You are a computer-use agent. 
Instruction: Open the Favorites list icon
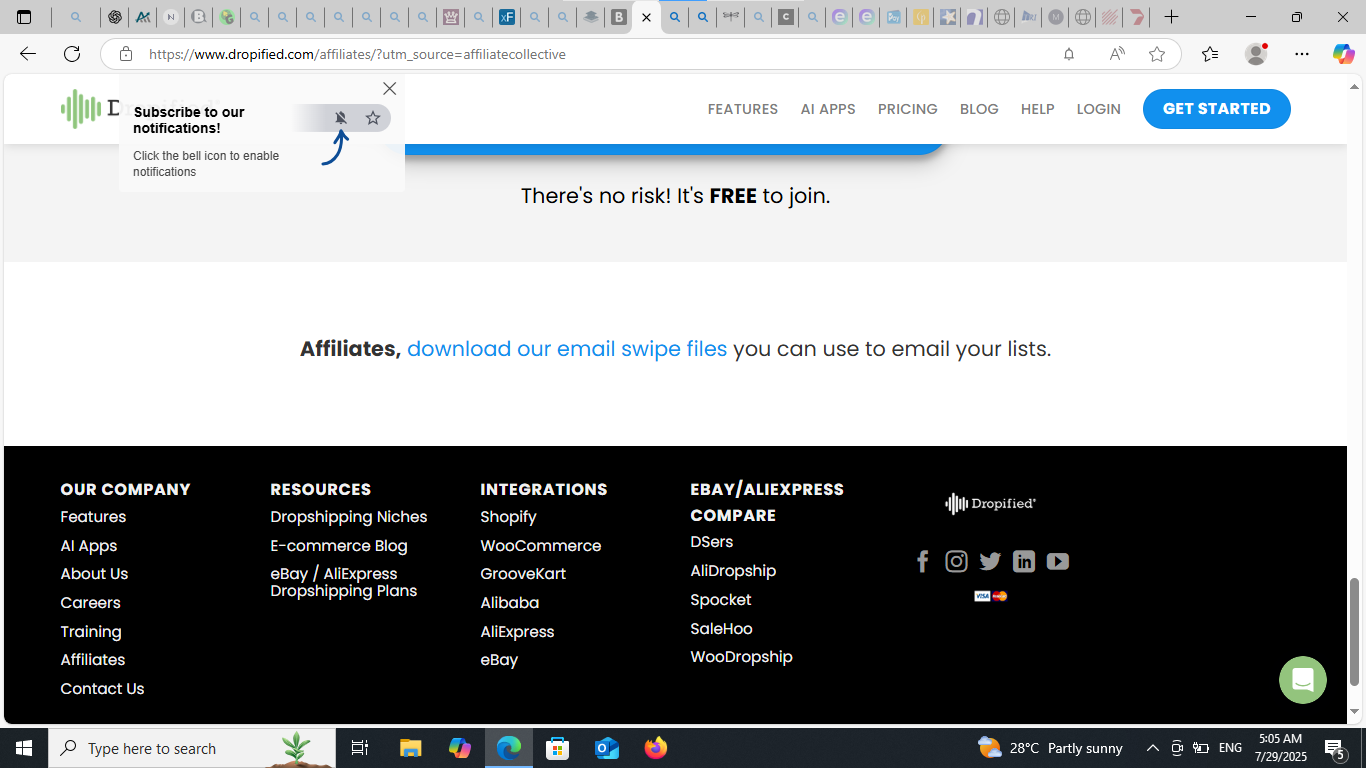(x=1210, y=54)
